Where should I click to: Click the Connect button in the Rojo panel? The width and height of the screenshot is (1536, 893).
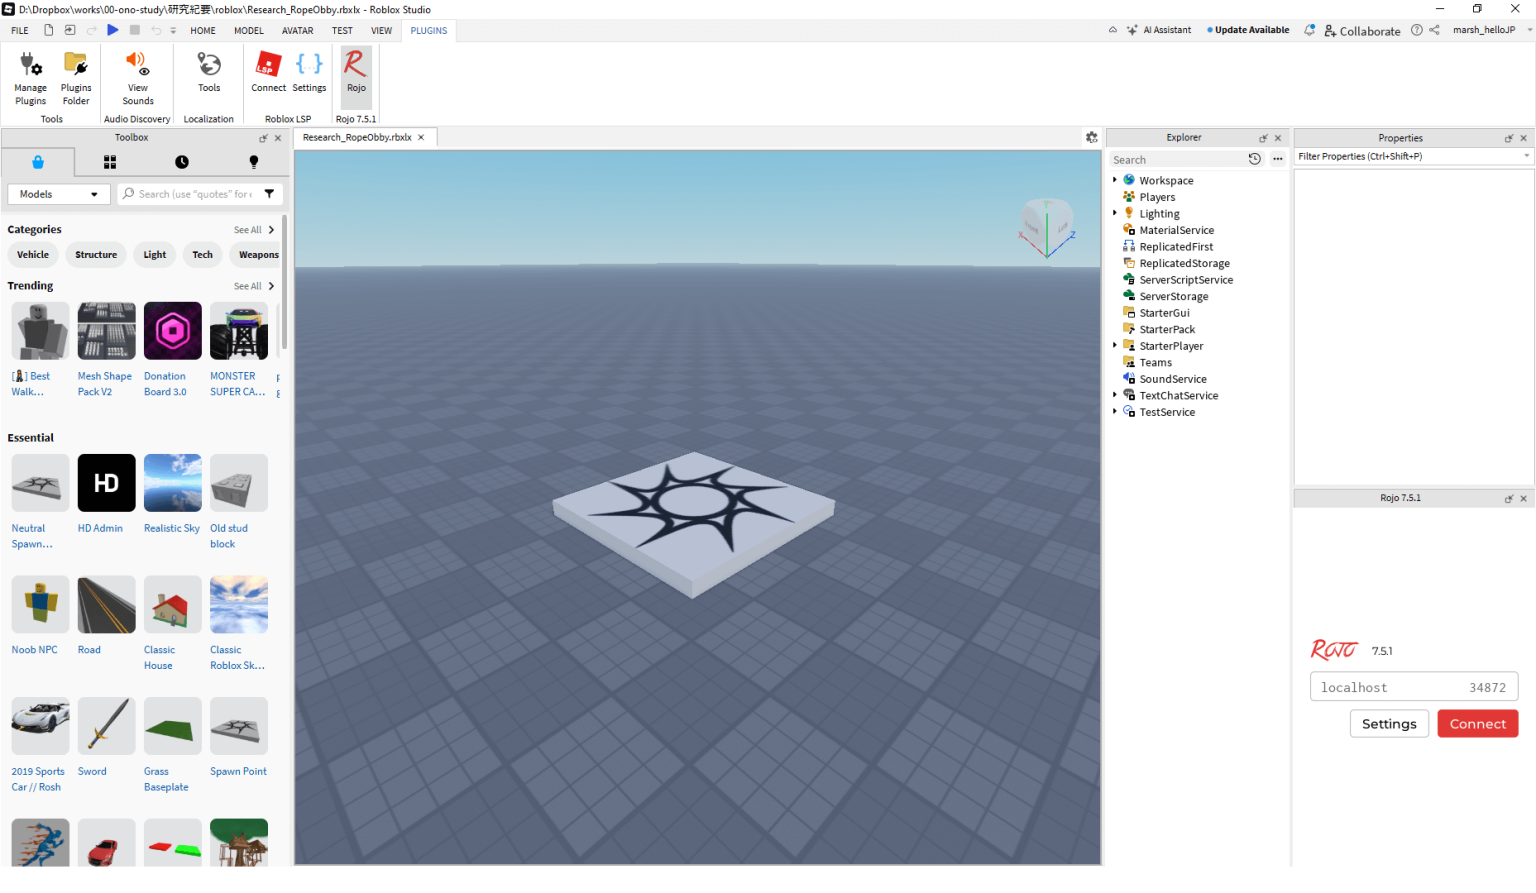click(1477, 723)
